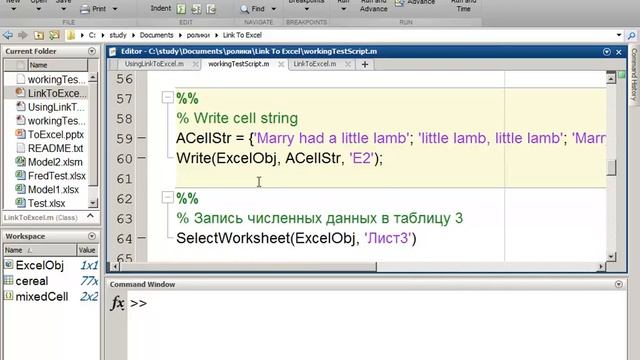Click the Name column header in Current Folder
The height and width of the screenshot is (360, 640).
point(58,65)
